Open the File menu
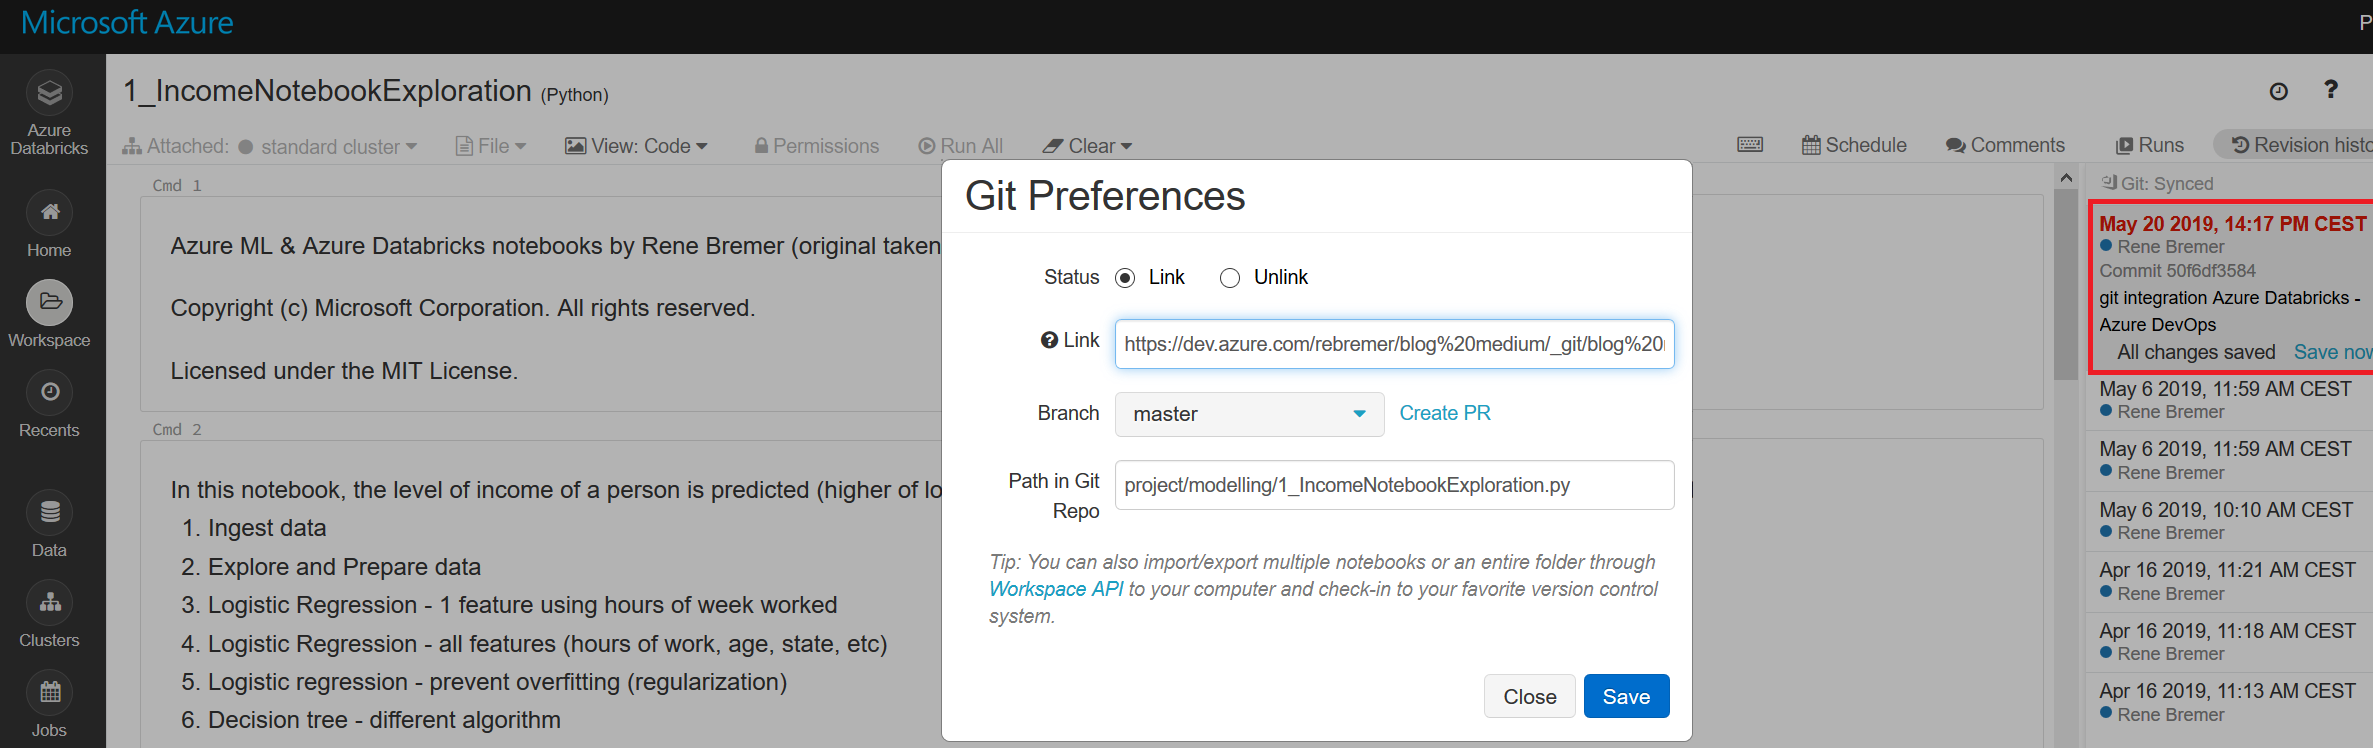The image size is (2373, 748). (490, 146)
